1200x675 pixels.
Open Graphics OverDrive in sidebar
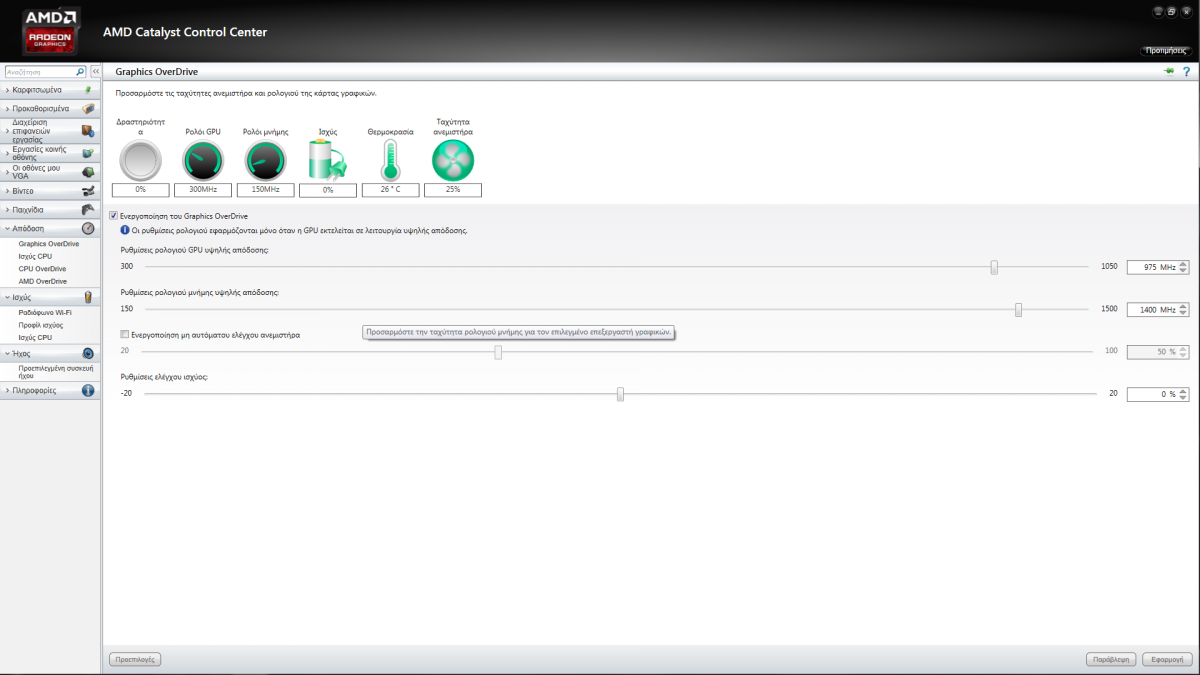[49, 244]
